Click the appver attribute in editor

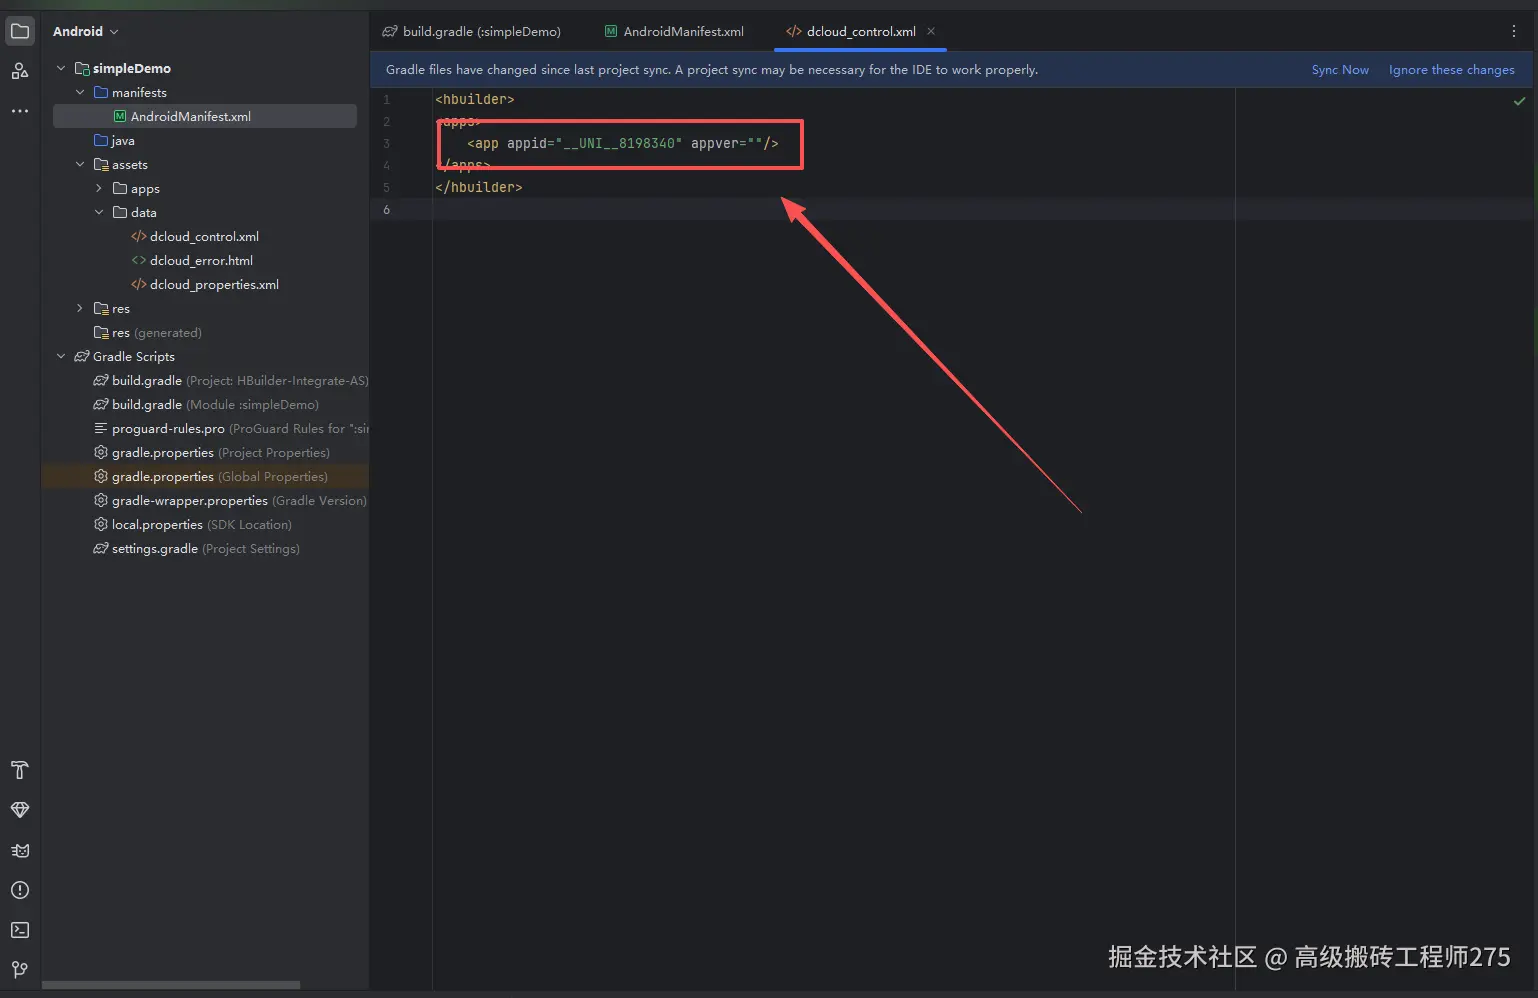tap(727, 143)
